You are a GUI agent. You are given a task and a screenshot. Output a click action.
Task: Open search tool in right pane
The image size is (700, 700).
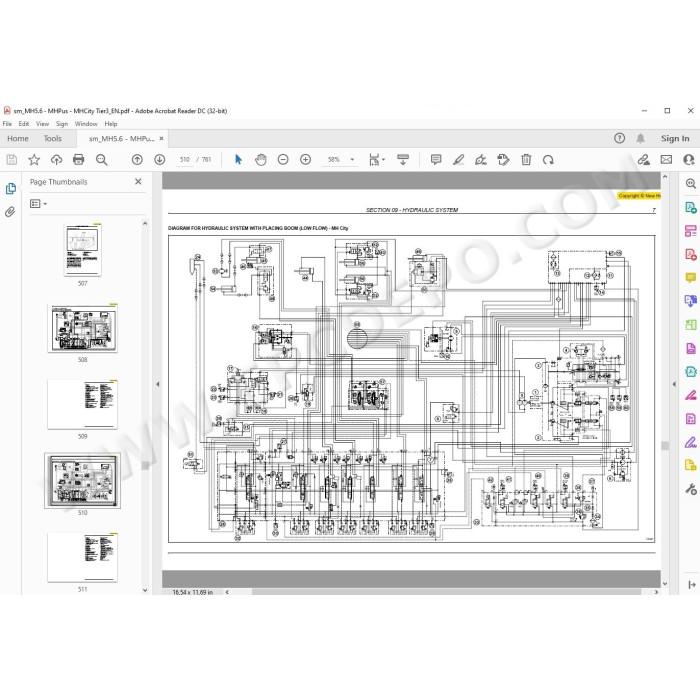click(691, 183)
